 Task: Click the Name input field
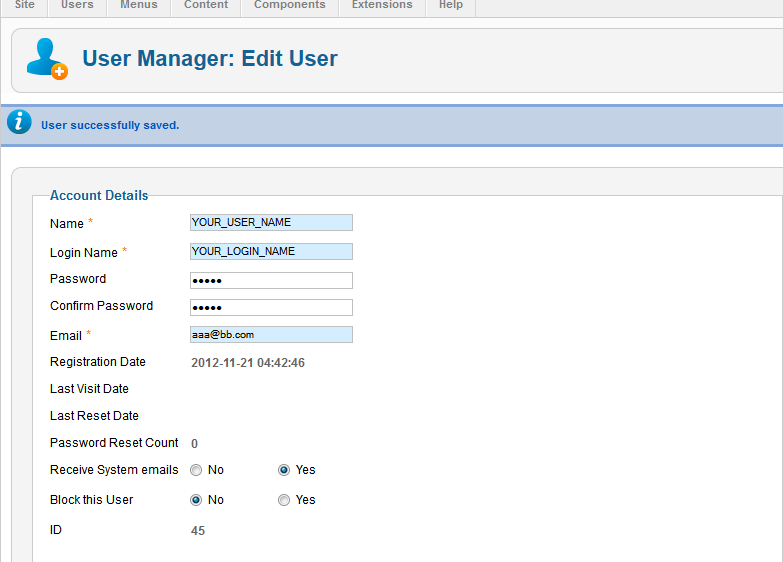[271, 223]
